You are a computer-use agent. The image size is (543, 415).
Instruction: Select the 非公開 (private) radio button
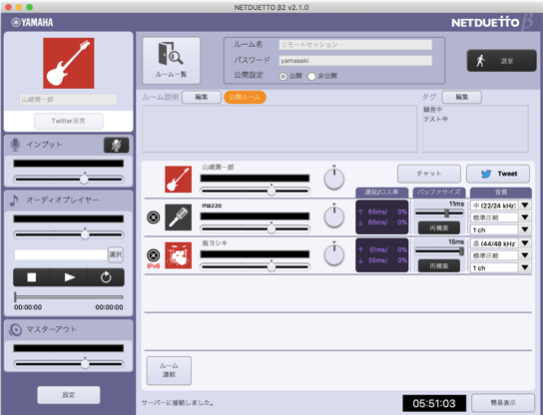(312, 76)
